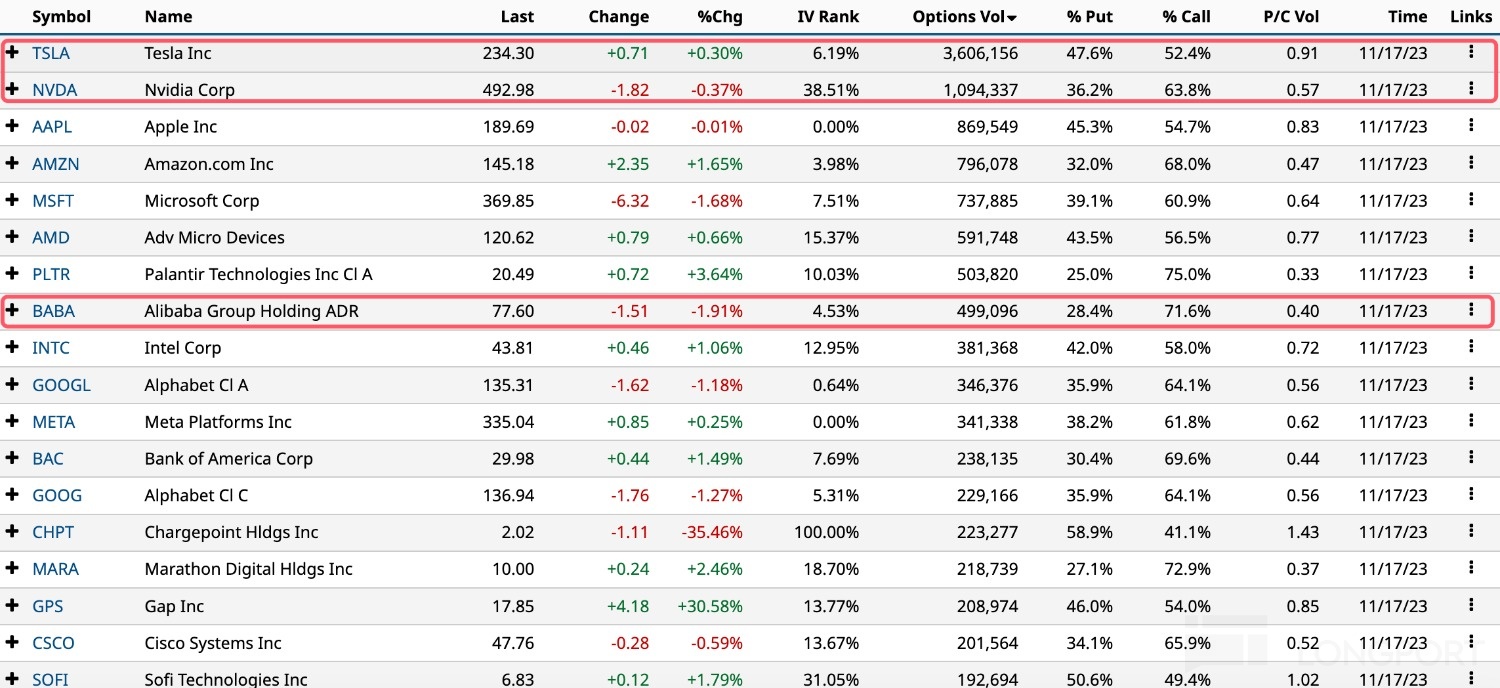
Task: Open the links menu for Bank of America
Action: point(1471,459)
